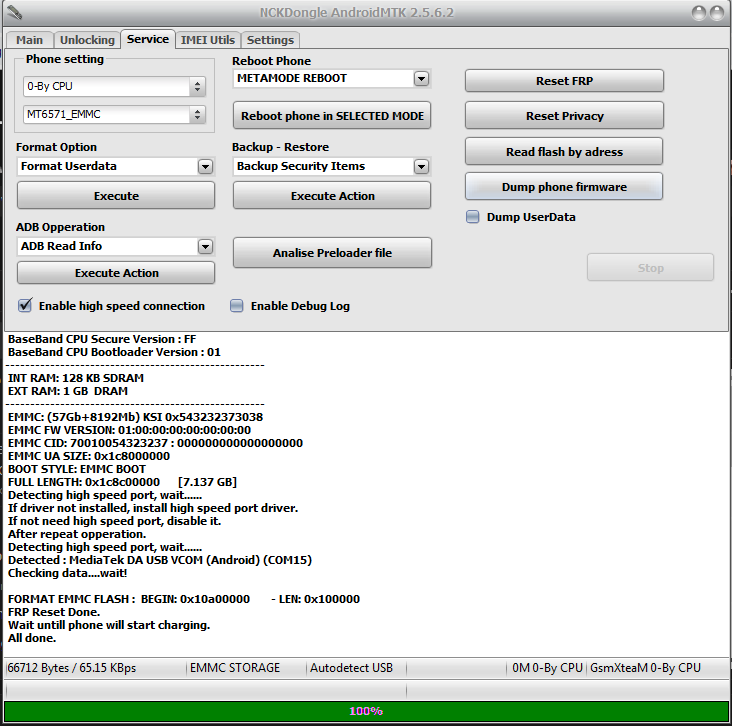Click the left round title bar button
The height and width of the screenshot is (726, 732).
coord(699,13)
